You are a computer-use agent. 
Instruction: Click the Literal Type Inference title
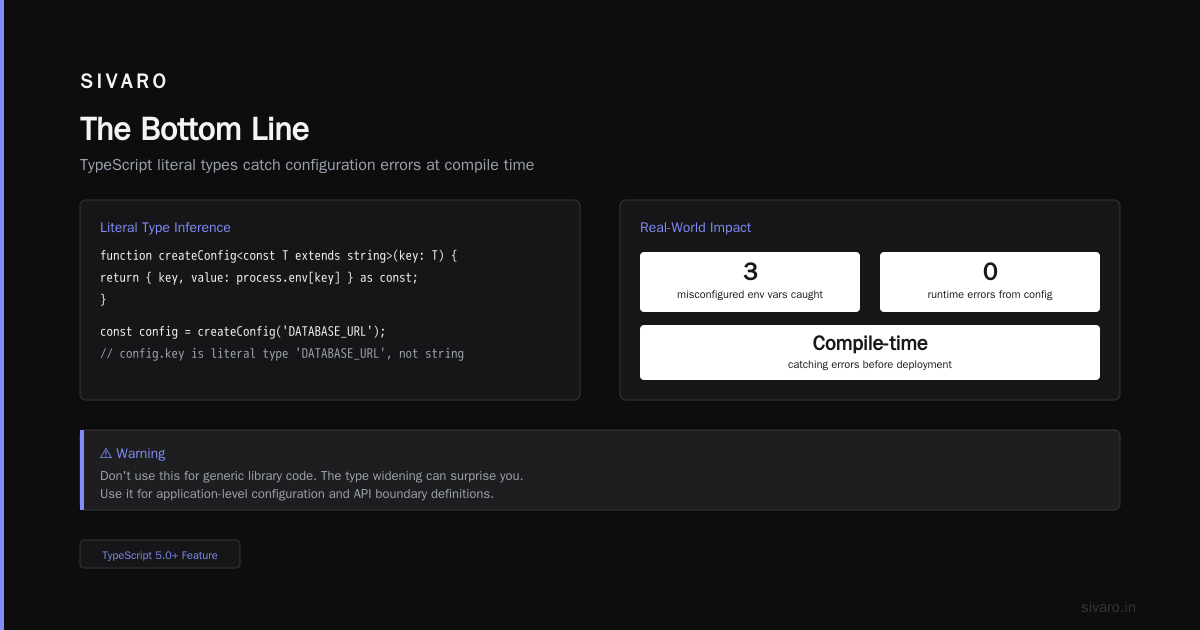click(x=165, y=228)
